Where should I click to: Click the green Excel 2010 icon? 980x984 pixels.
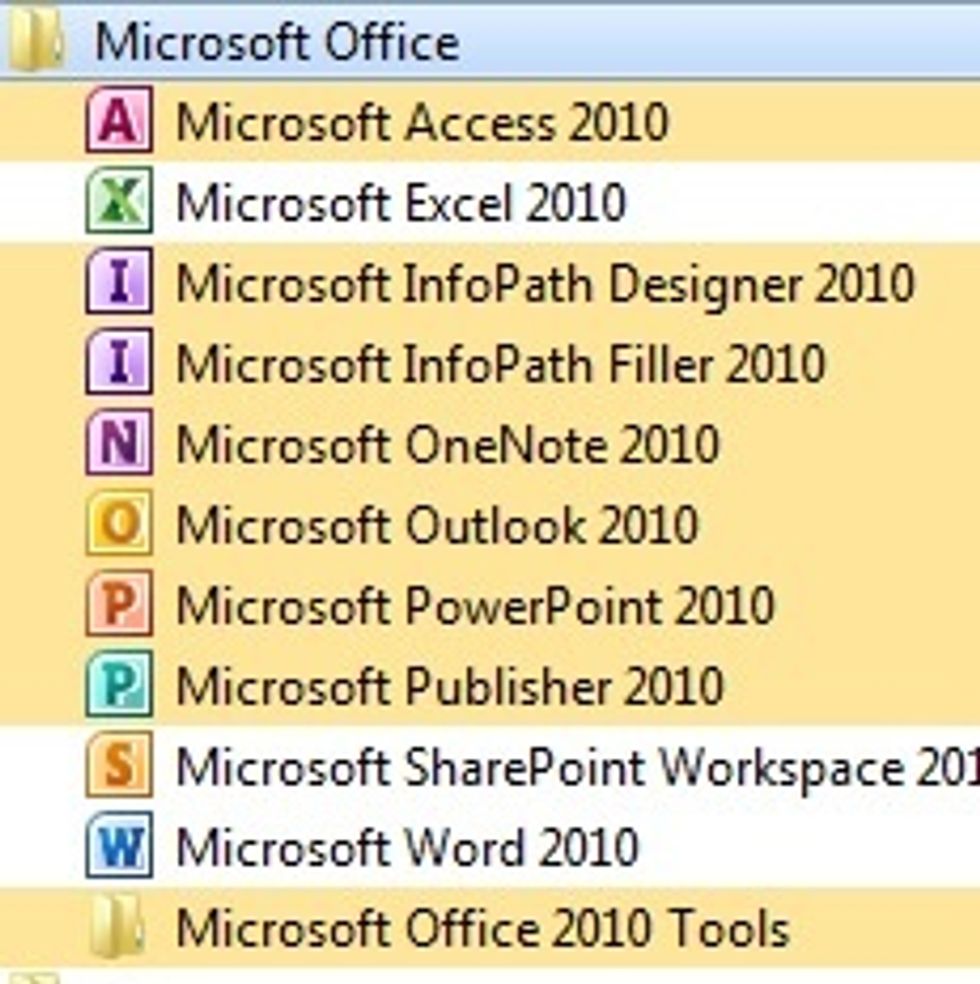(119, 202)
